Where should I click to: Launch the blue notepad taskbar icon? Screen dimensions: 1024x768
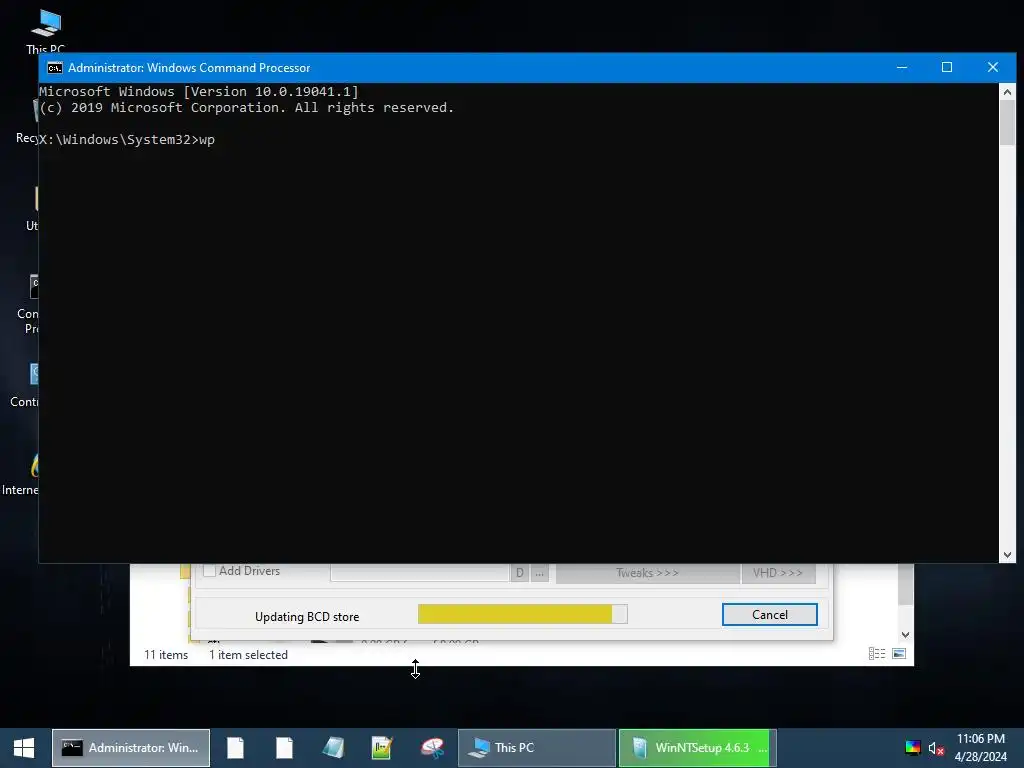(333, 748)
